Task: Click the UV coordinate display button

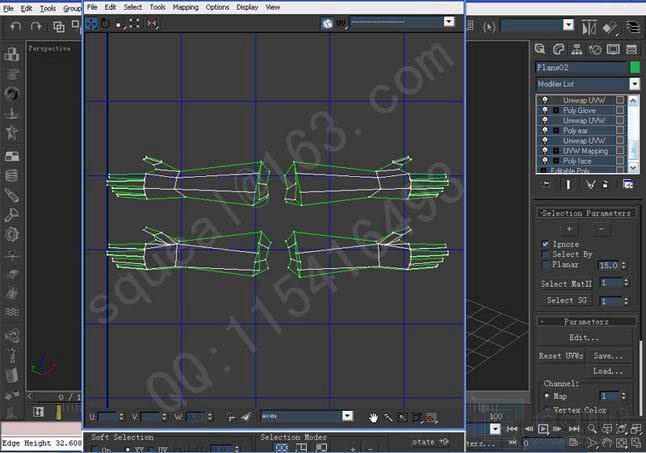Action: 341,23
